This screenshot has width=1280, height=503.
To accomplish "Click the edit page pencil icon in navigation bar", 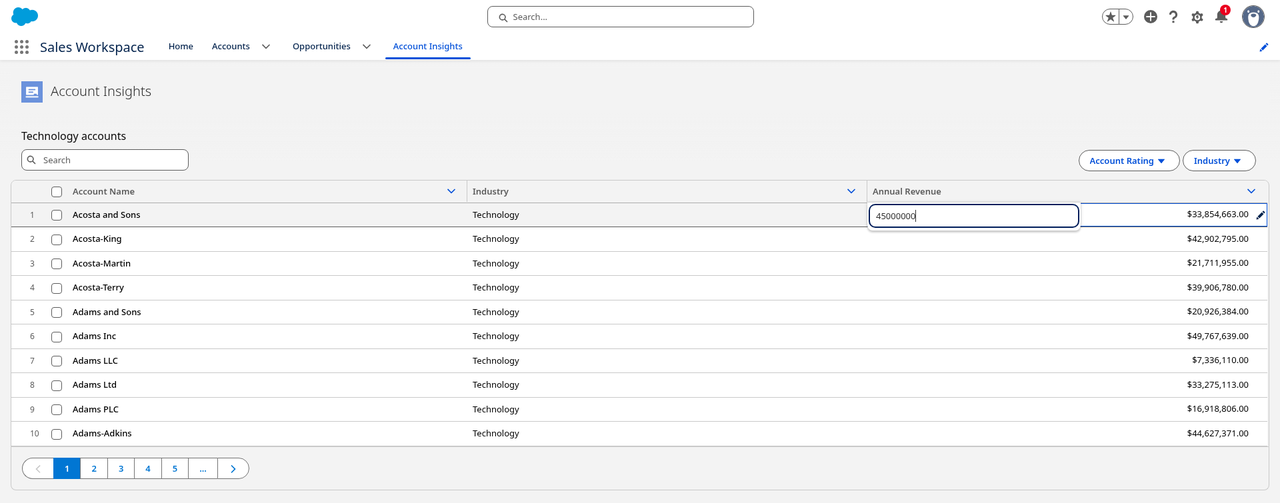I will pos(1263,47).
